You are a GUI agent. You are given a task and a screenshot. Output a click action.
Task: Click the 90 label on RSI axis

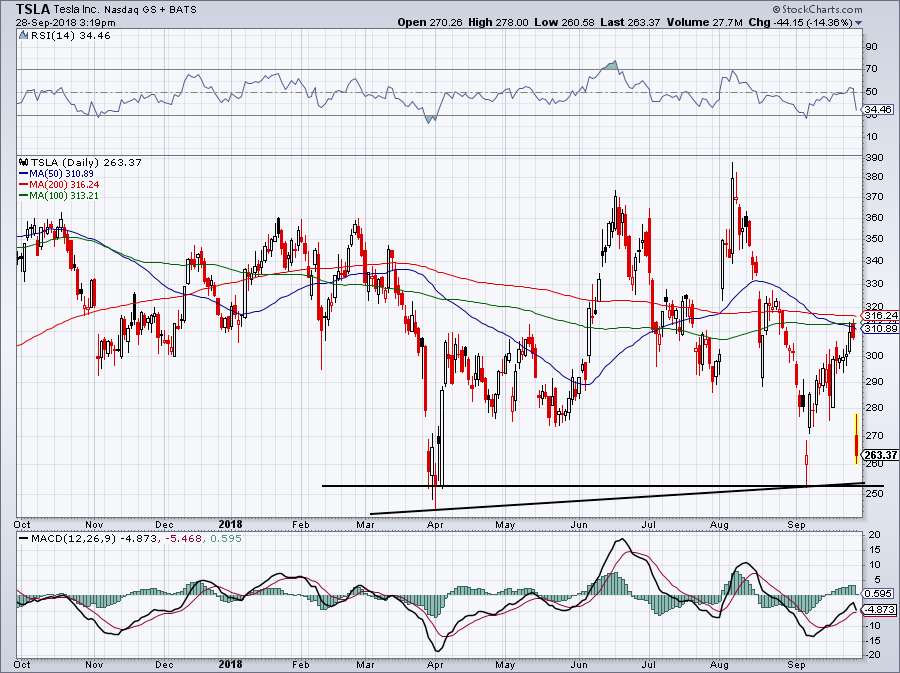(872, 46)
